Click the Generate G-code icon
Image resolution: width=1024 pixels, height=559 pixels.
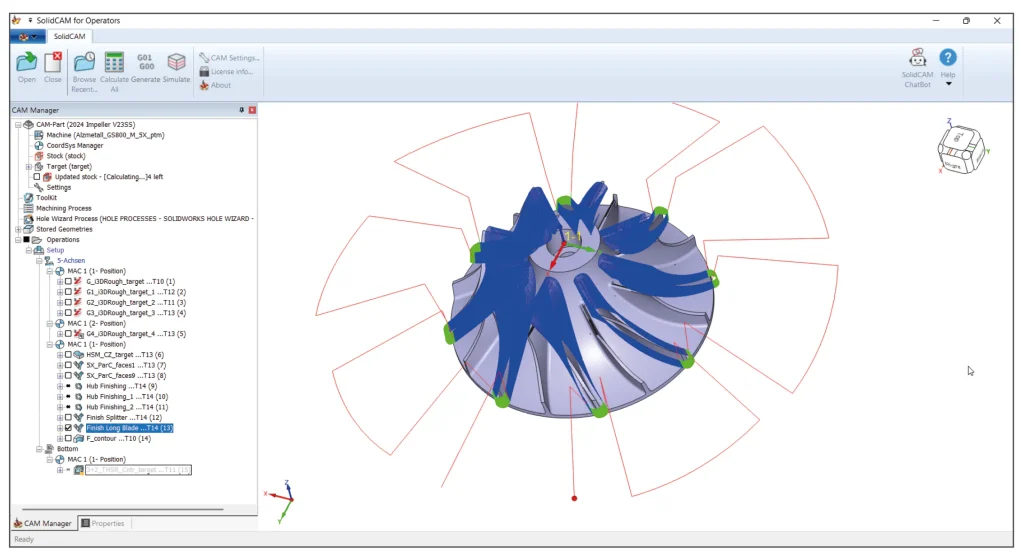[x=145, y=63]
